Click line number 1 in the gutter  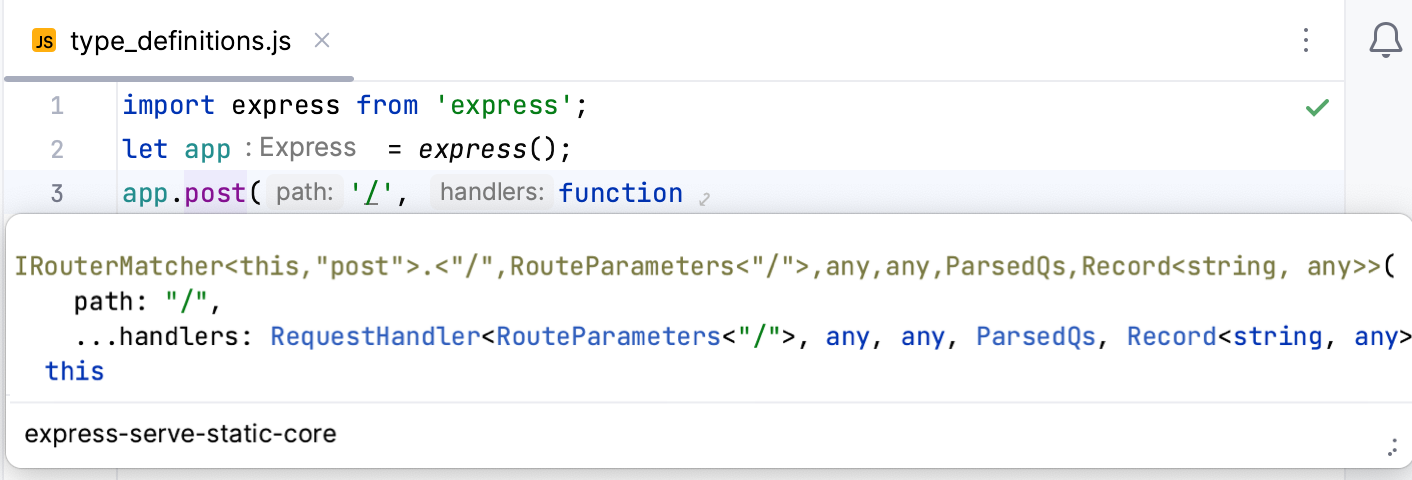click(57, 106)
